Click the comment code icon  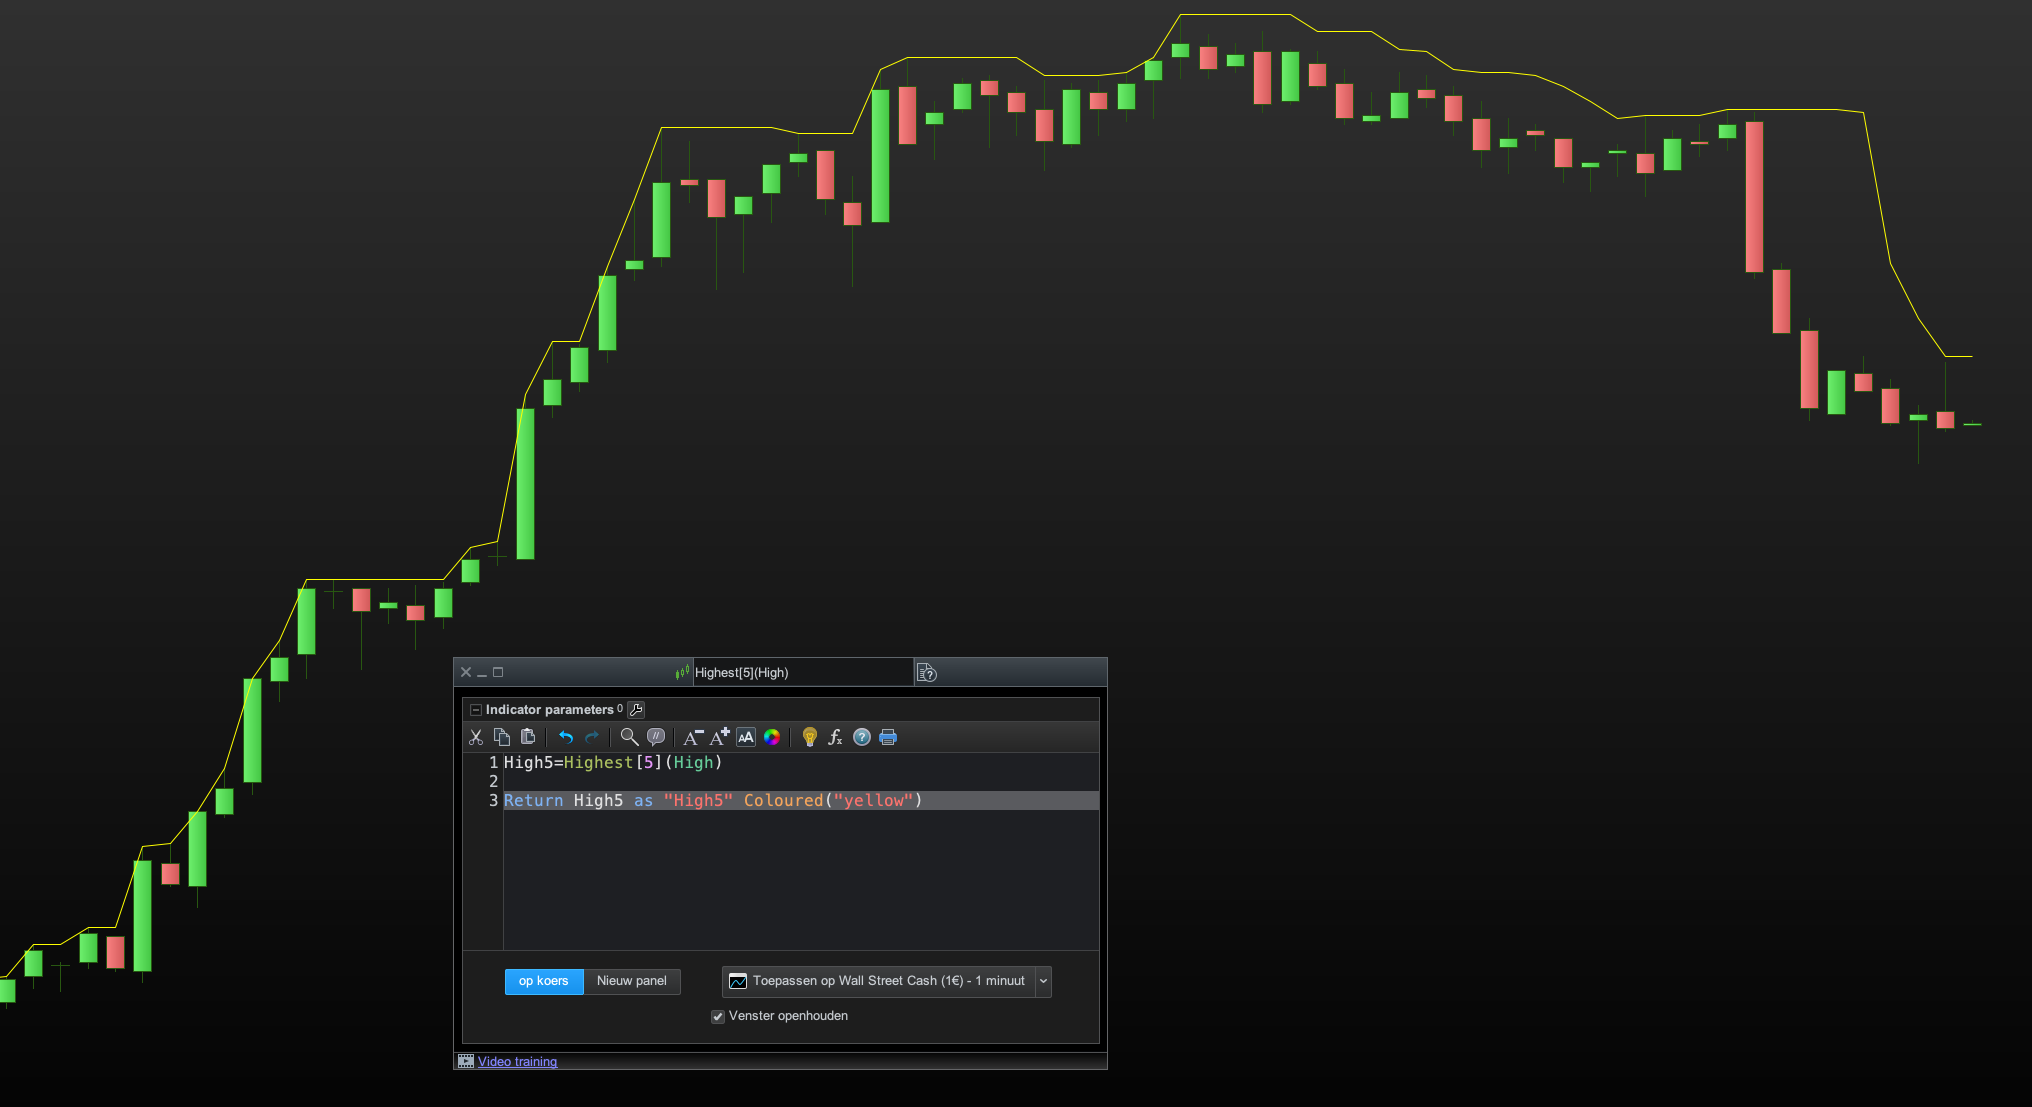pos(656,737)
